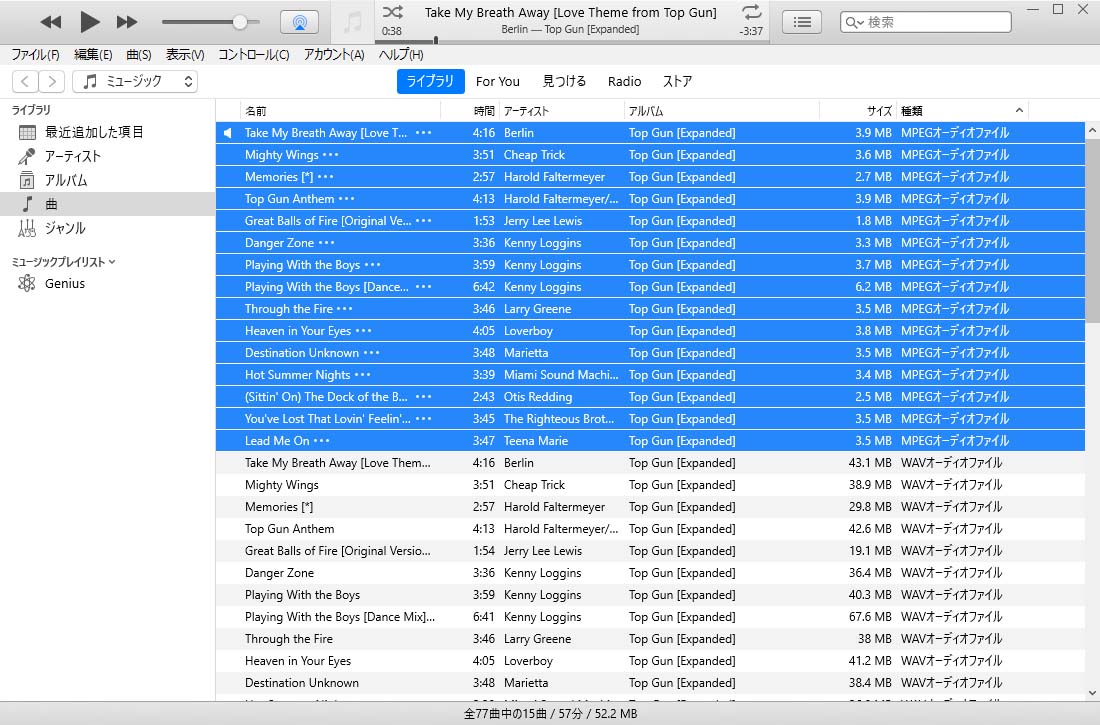Screen dimensions: 1100x725
Task: Skip to the next track
Action: (127, 21)
